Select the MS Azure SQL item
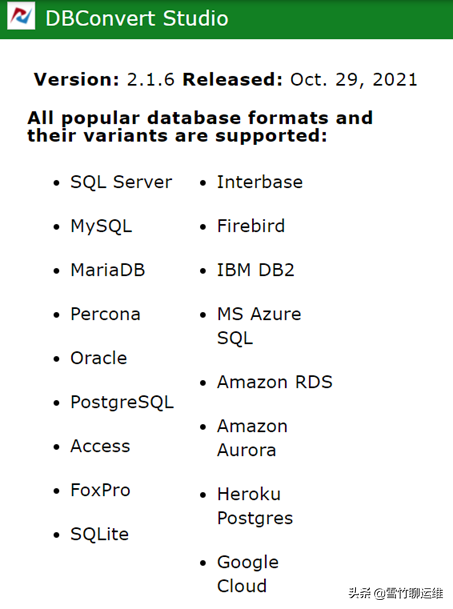 [x=259, y=325]
